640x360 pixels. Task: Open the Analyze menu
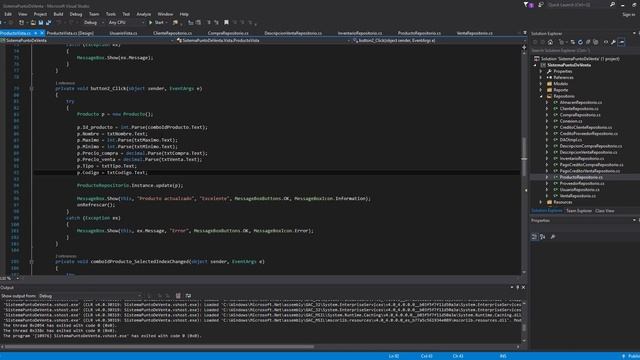(144, 14)
